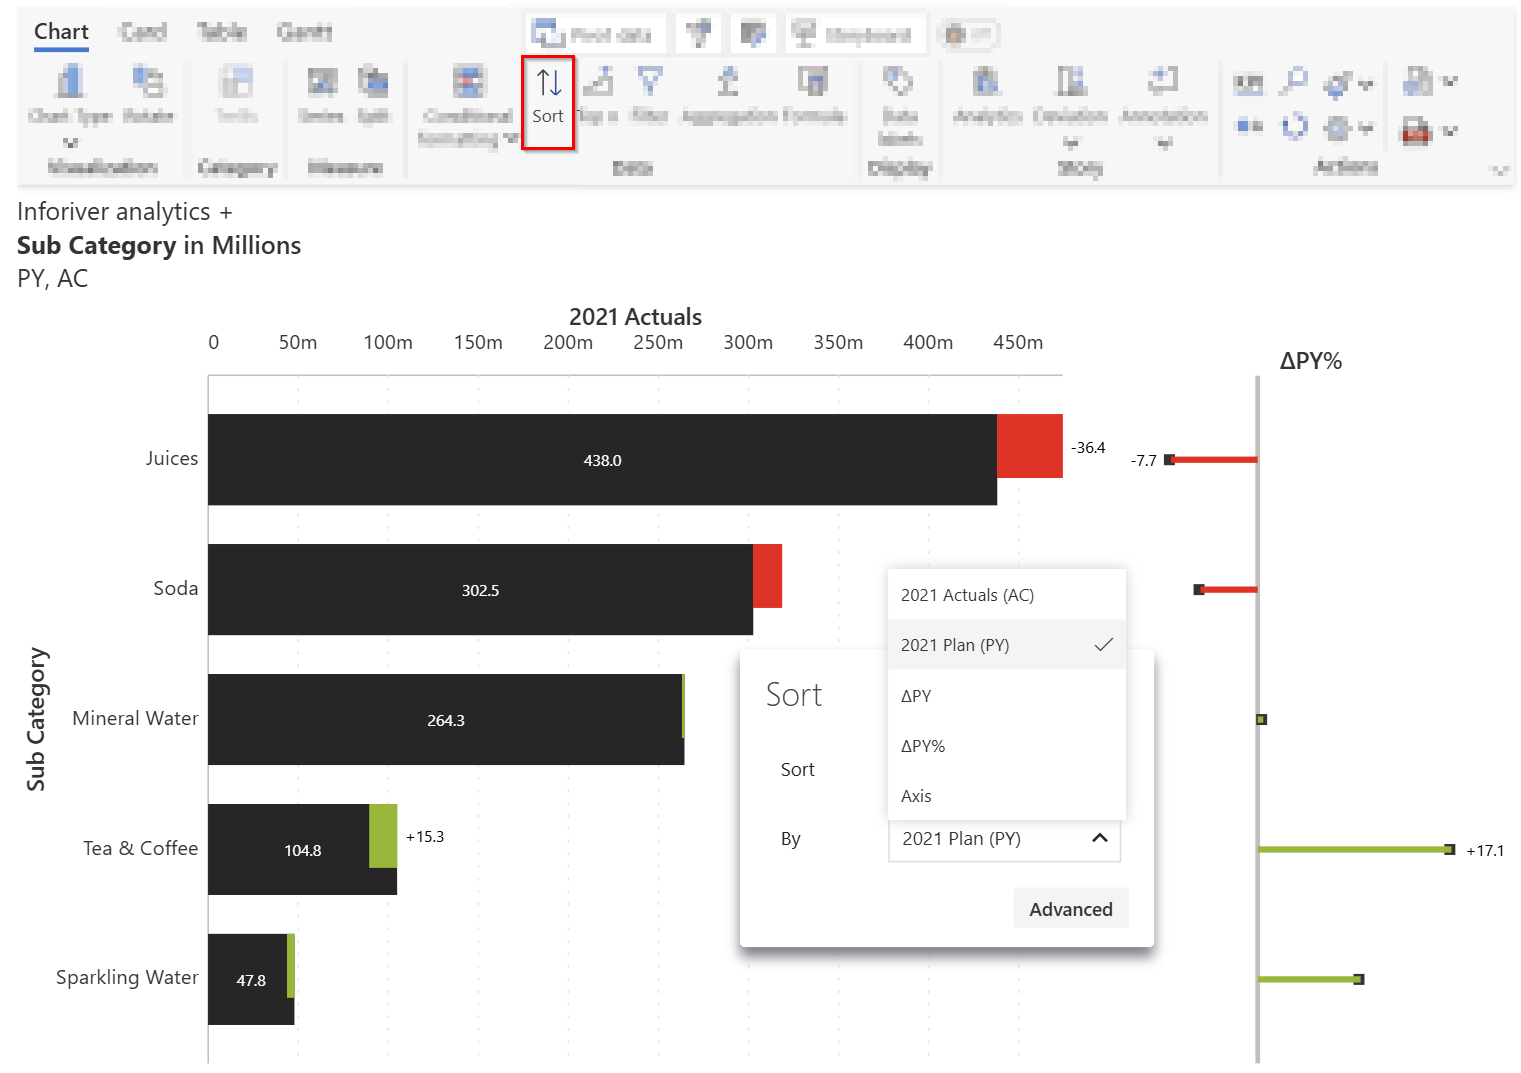
Task: Expand the Deviation dropdown
Action: click(1070, 143)
